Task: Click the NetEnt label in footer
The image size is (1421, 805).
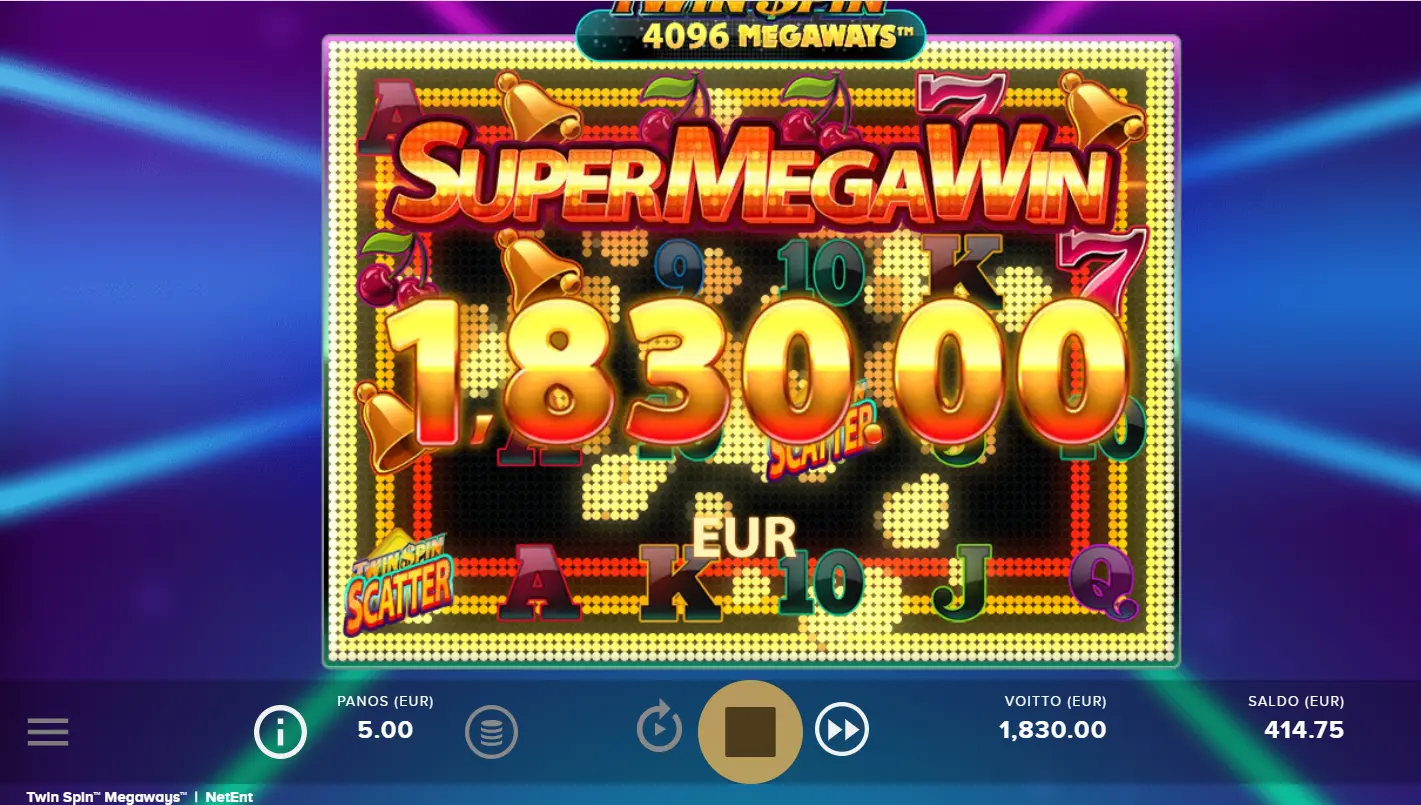Action: (229, 797)
